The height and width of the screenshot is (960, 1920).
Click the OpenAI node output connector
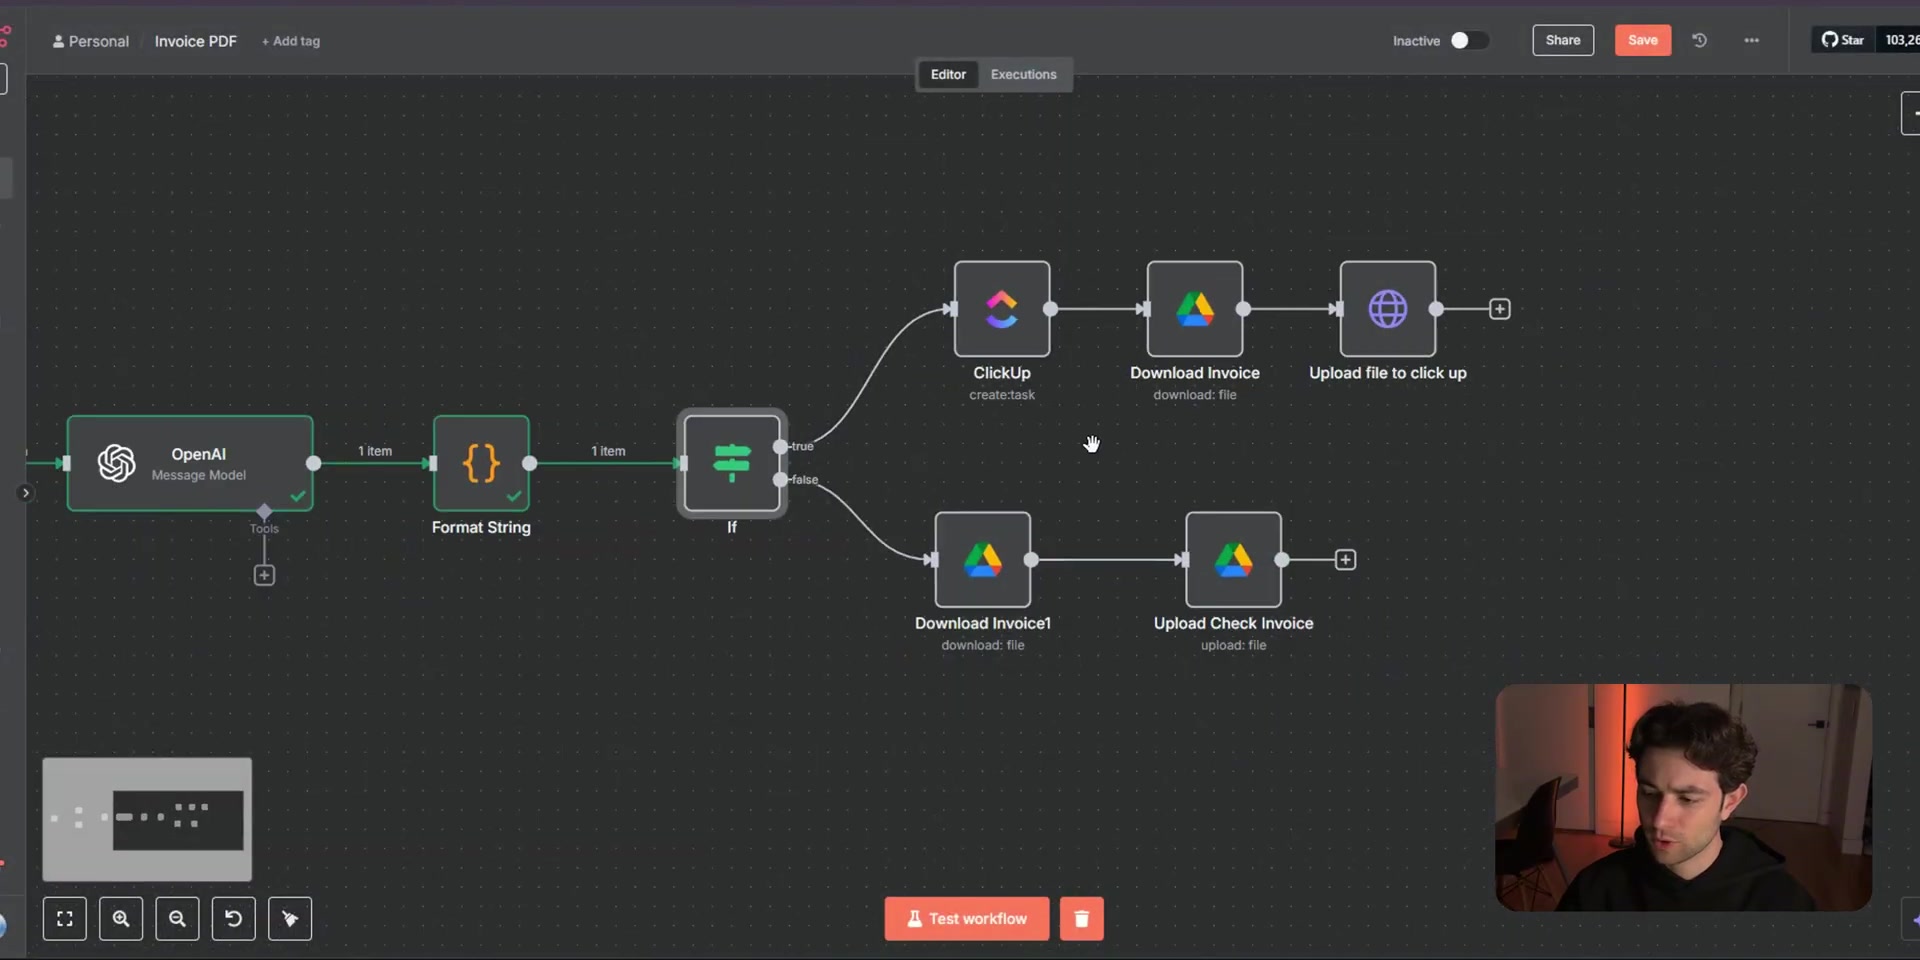(x=314, y=463)
